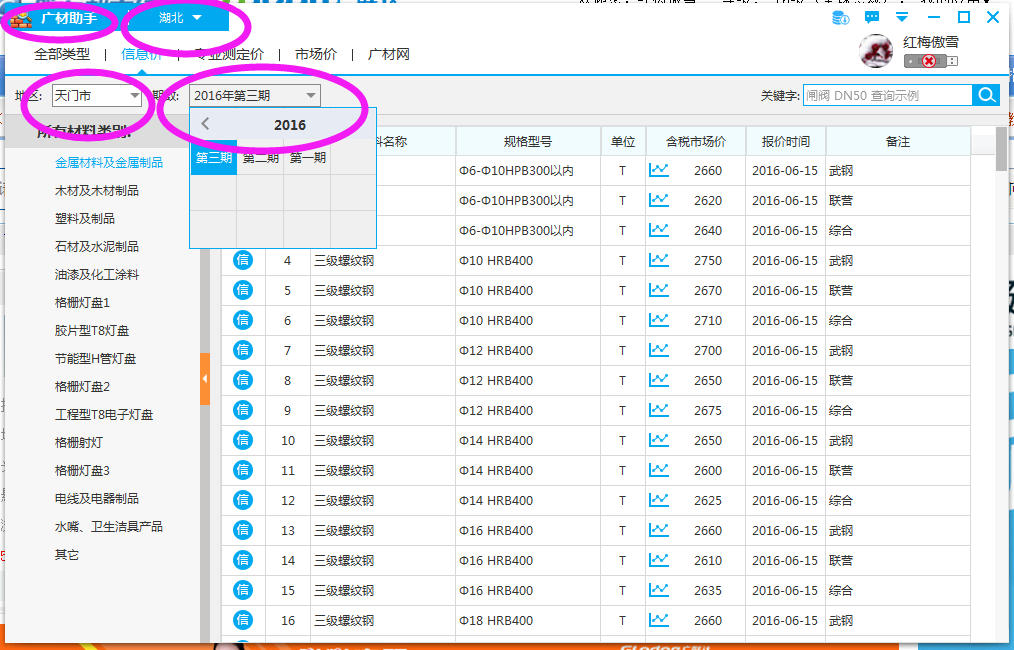This screenshot has width=1014, height=650.
Task: Click the 红梅傲雪 user avatar
Action: click(876, 51)
